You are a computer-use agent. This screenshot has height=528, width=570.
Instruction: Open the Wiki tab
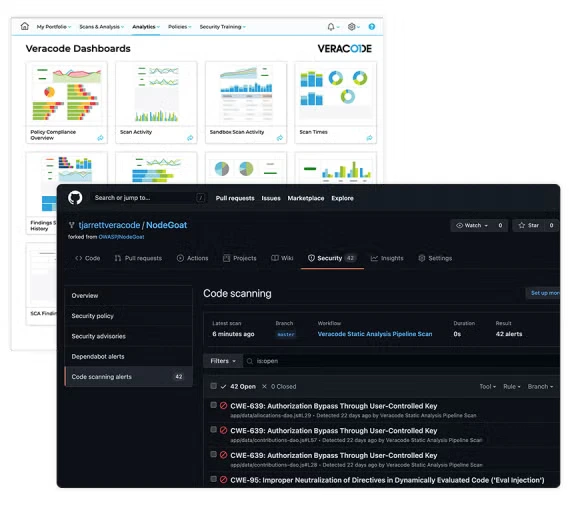click(282, 258)
